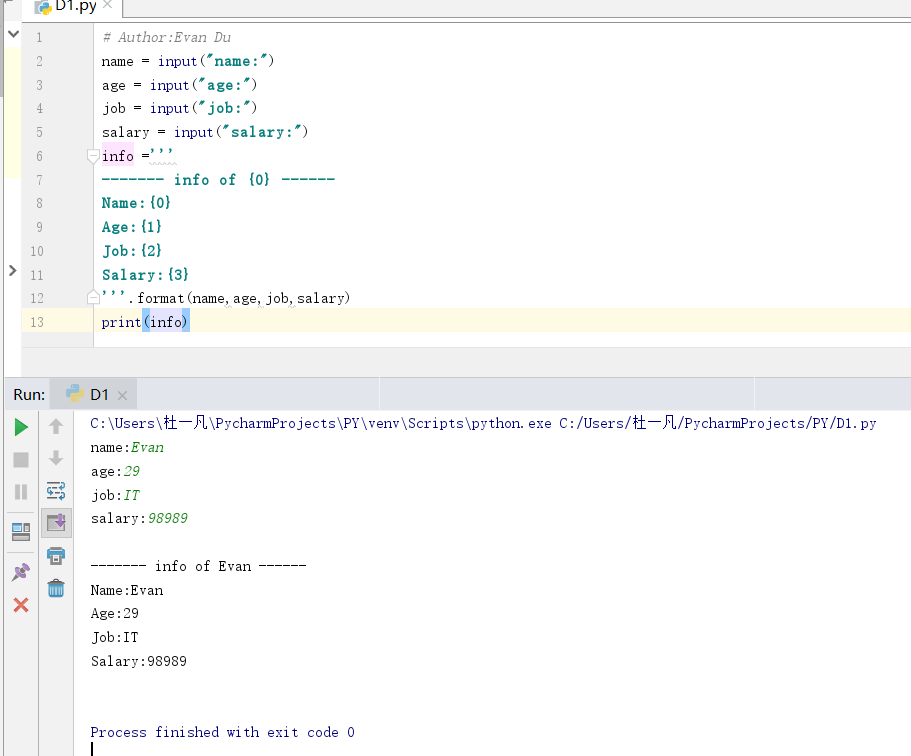Click the Stop process square icon

[x=21, y=460]
